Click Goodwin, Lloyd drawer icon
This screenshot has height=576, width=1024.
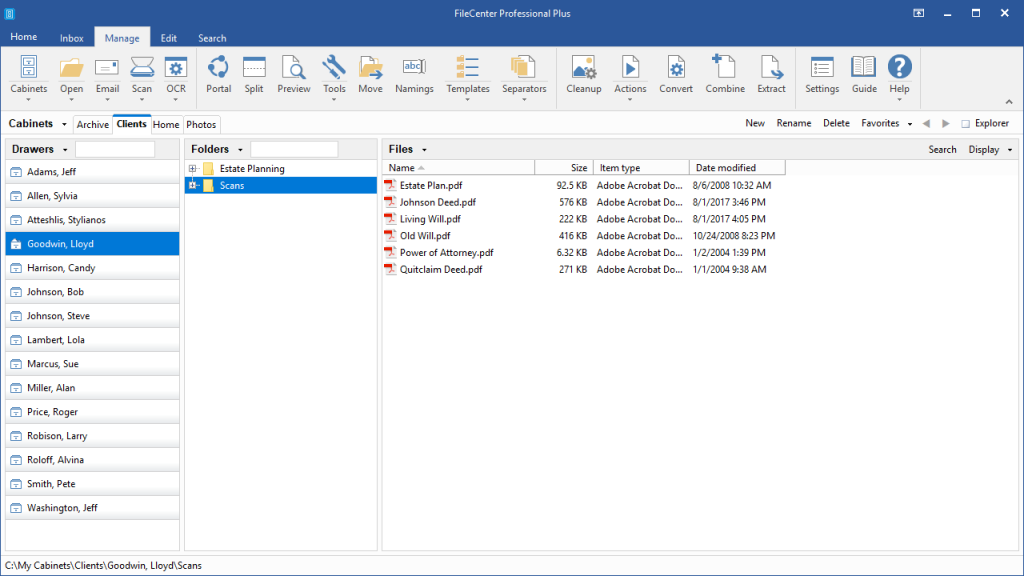click(16, 244)
